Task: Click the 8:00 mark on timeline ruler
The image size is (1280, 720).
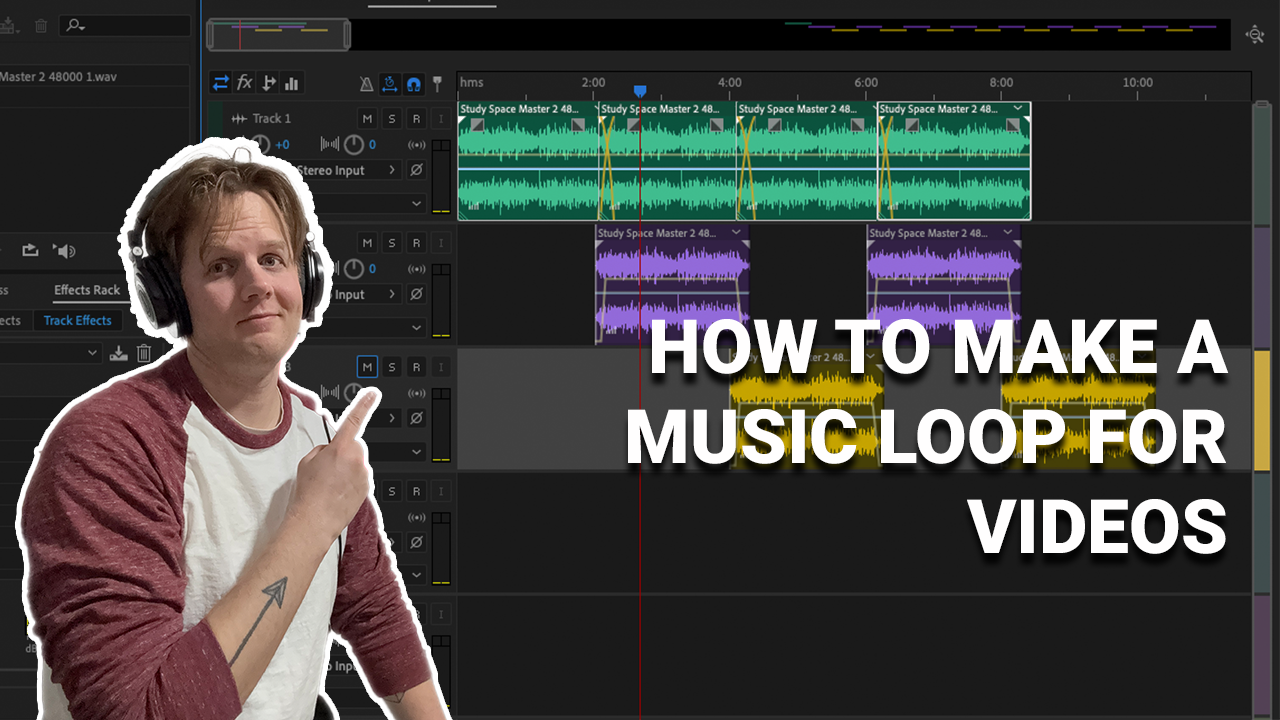Action: 1001,83
